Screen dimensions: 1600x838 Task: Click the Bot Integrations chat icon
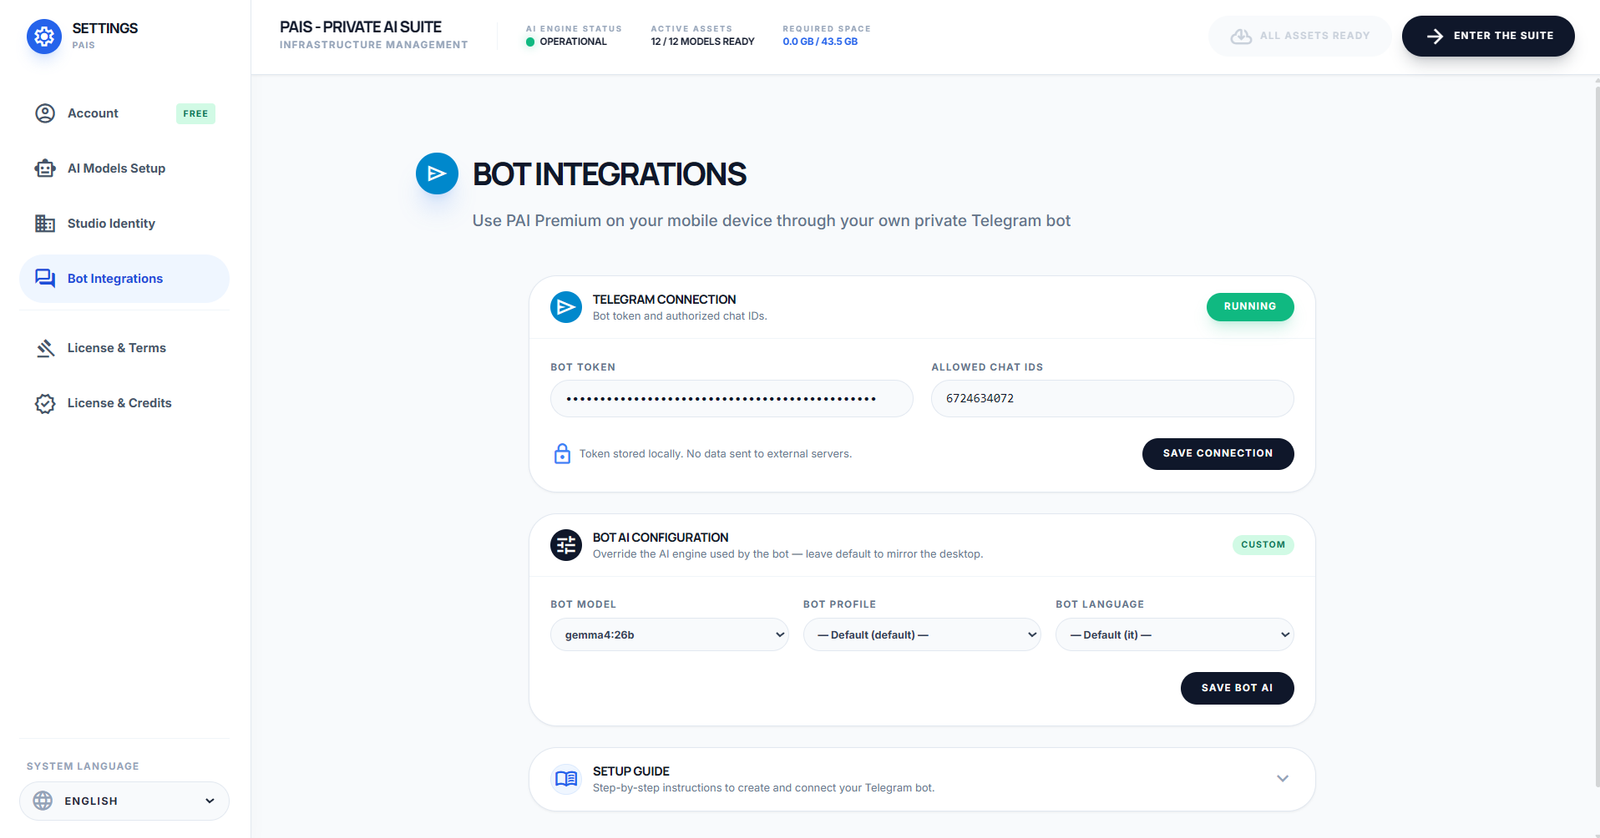[x=45, y=278]
